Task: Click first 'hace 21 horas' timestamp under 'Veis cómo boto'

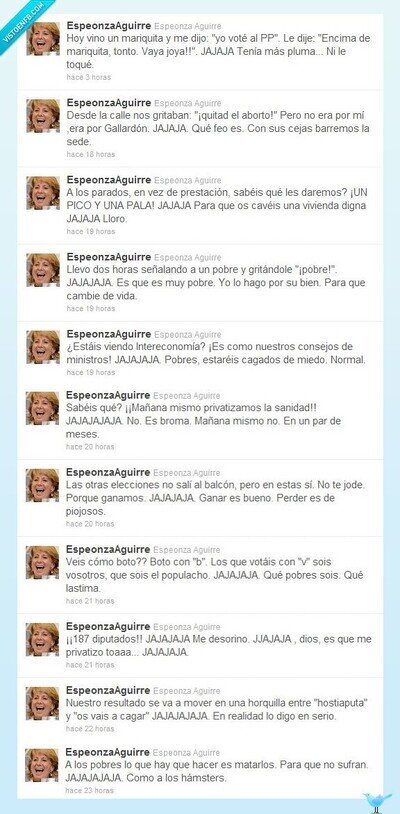Action: click(x=90, y=601)
